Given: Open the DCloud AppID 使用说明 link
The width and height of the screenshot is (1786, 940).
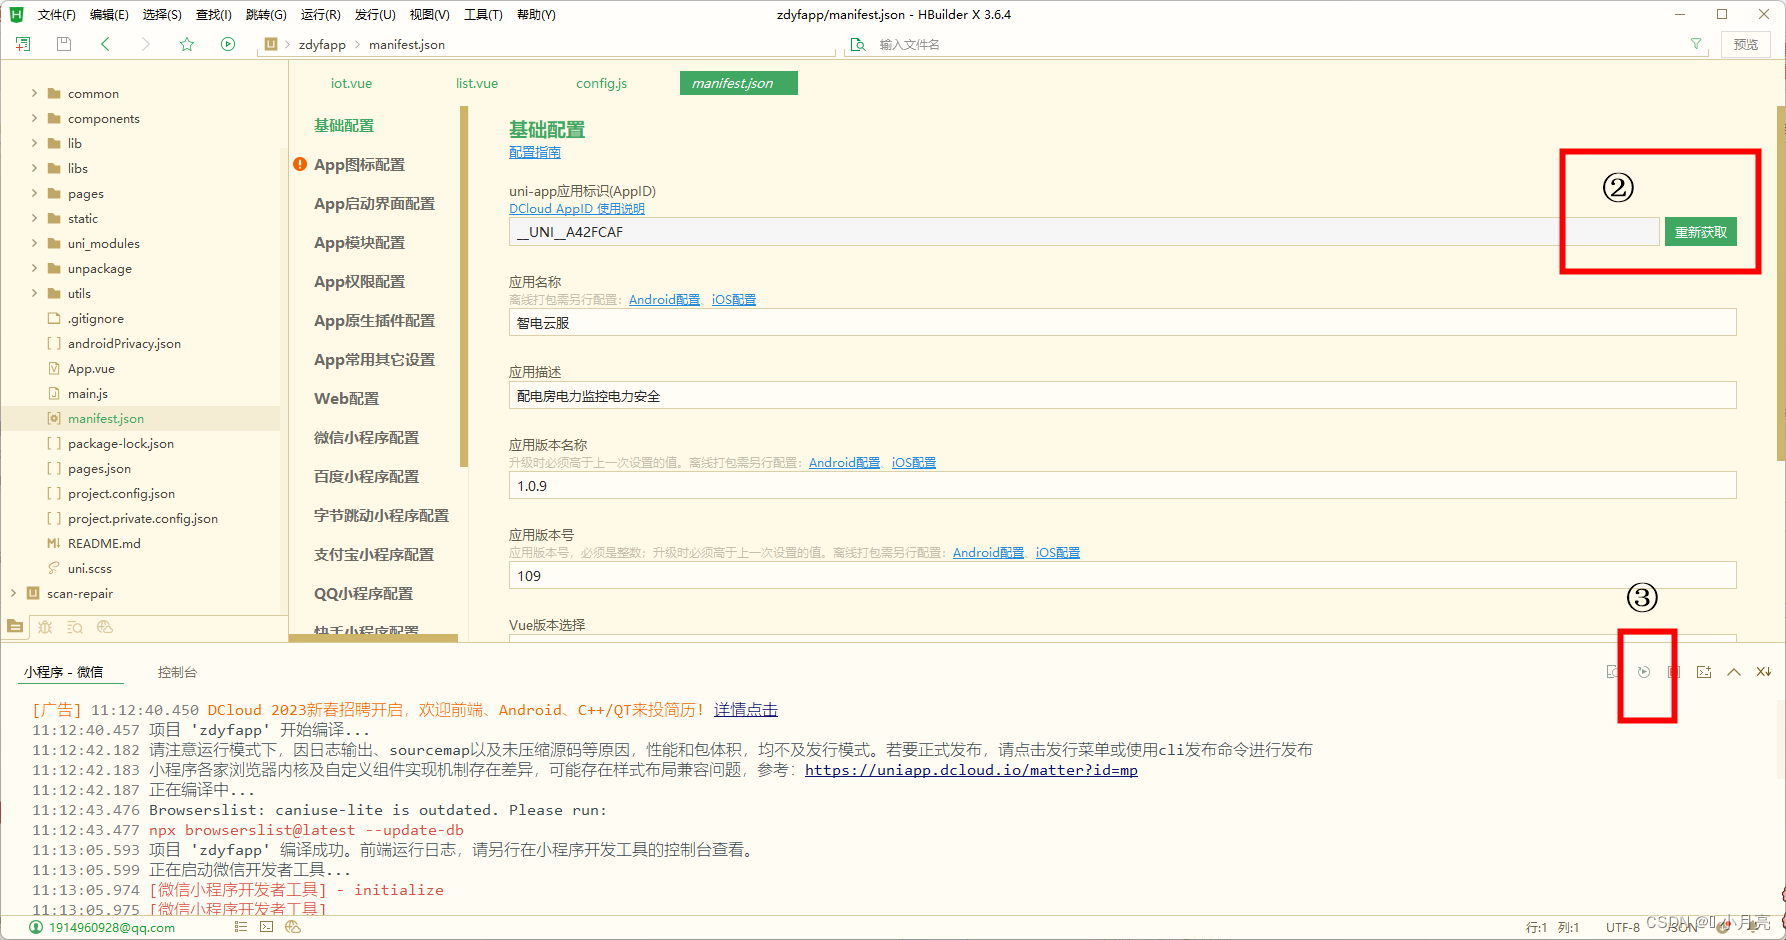Looking at the screenshot, I should (577, 208).
